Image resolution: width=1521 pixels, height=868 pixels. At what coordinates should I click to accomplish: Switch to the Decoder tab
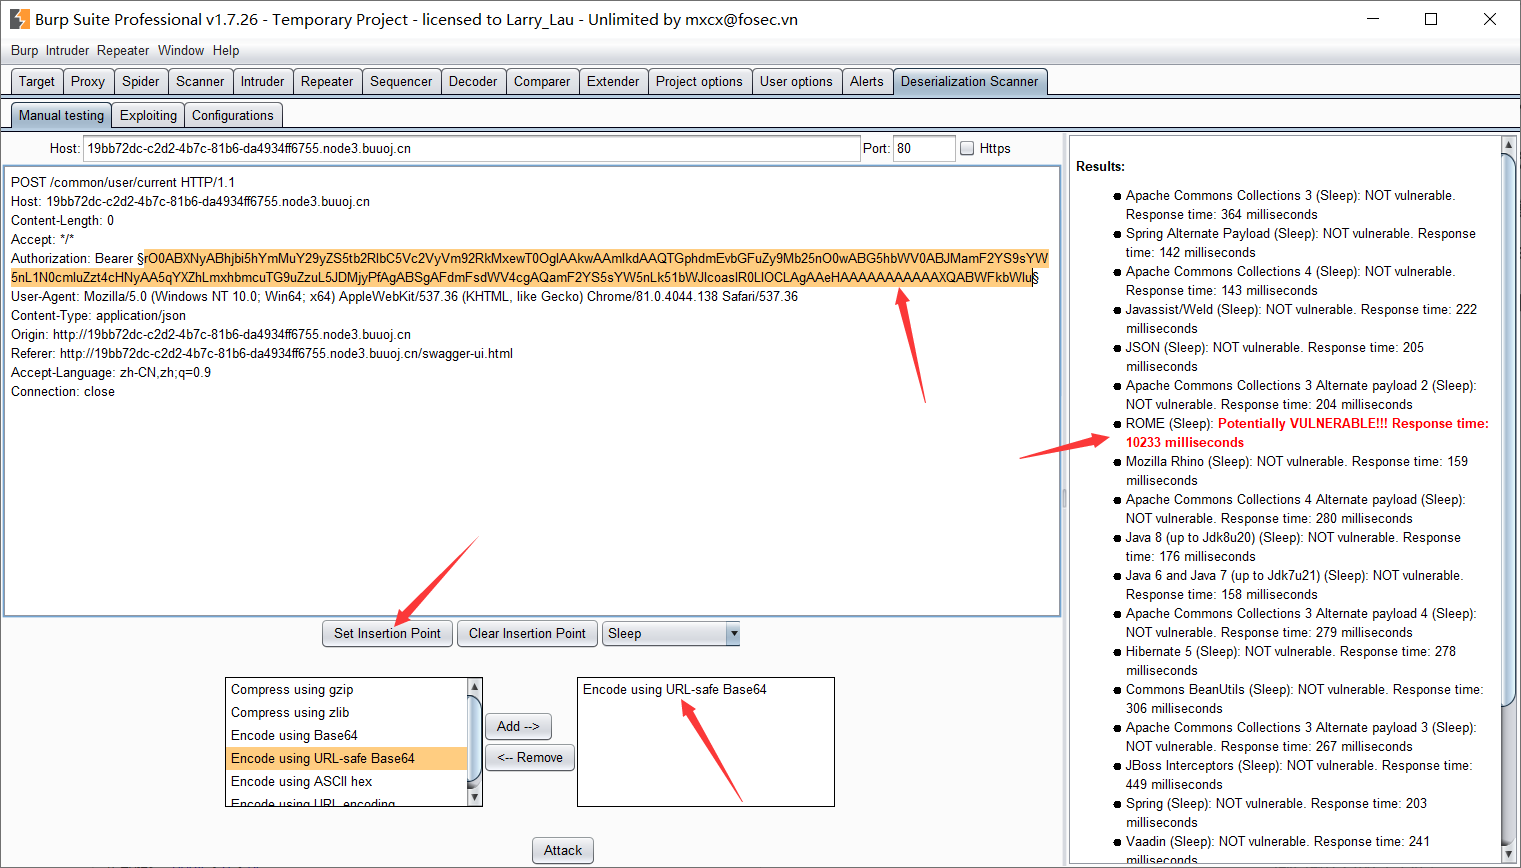[473, 82]
